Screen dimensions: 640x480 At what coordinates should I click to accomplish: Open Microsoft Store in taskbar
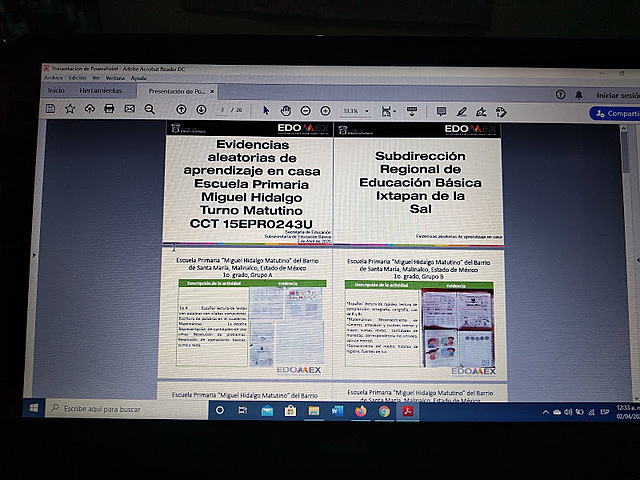pos(290,411)
